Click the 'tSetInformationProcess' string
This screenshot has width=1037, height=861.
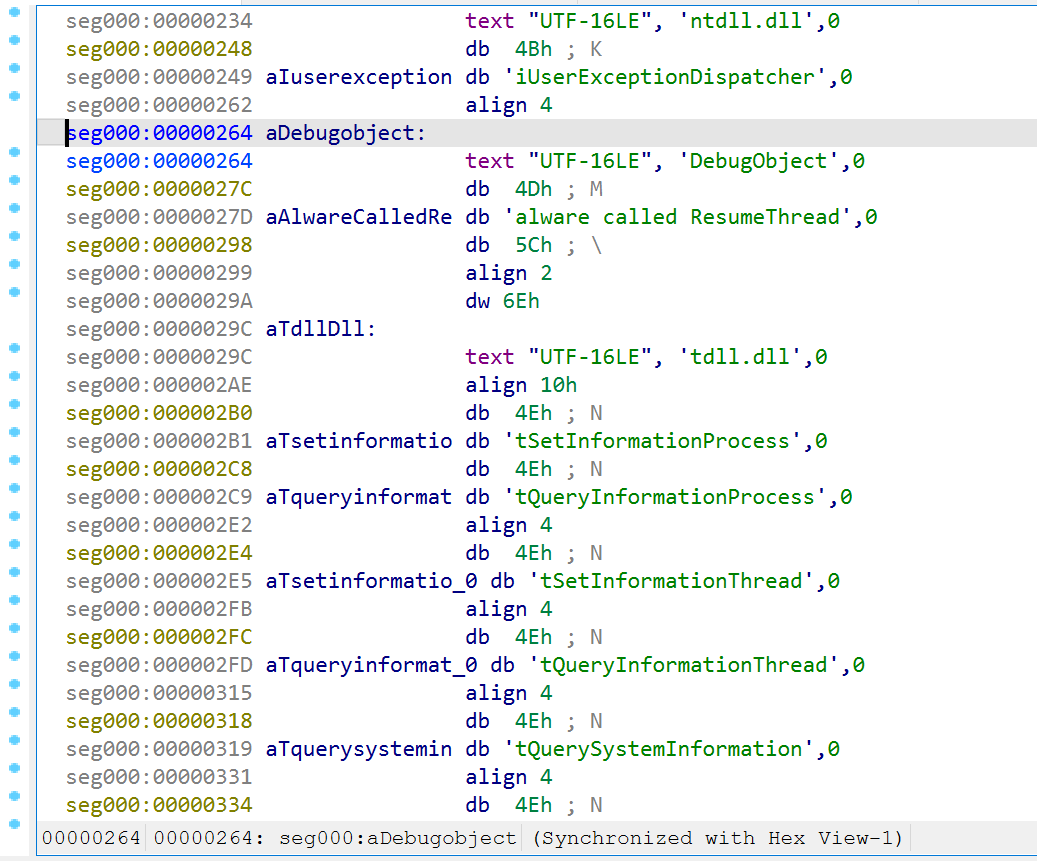[x=653, y=441]
